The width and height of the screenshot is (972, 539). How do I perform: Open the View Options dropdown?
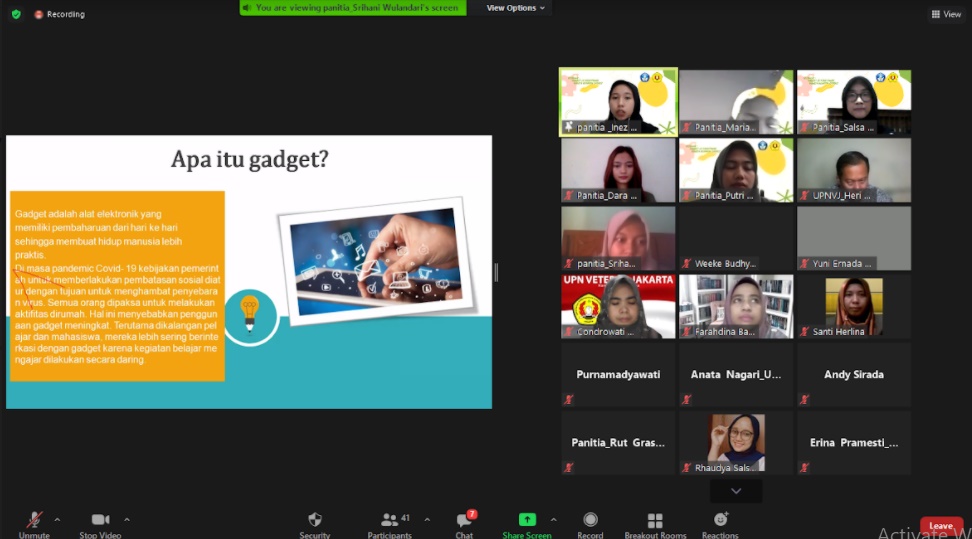pyautogui.click(x=516, y=8)
